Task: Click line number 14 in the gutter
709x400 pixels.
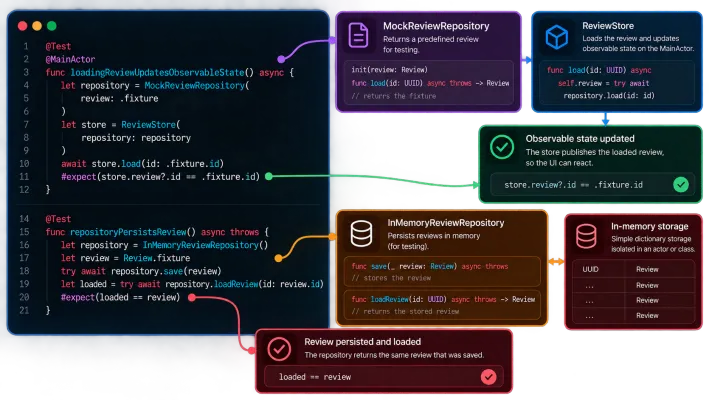Action: (24, 219)
